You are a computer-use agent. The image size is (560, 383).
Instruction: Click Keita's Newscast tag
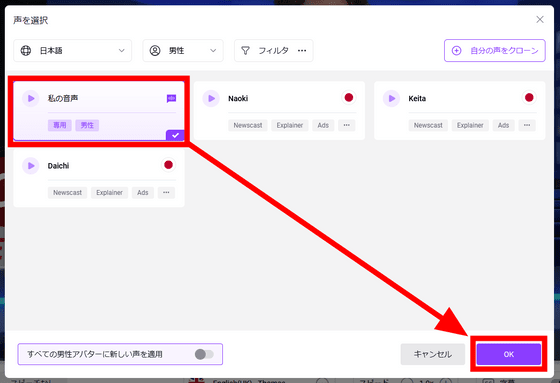[x=428, y=125]
